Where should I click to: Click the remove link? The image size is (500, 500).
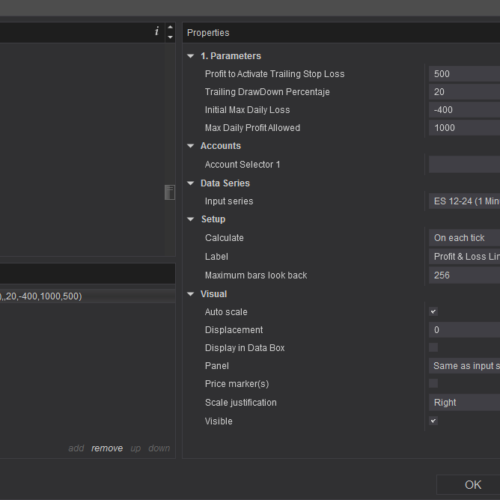click(x=107, y=448)
